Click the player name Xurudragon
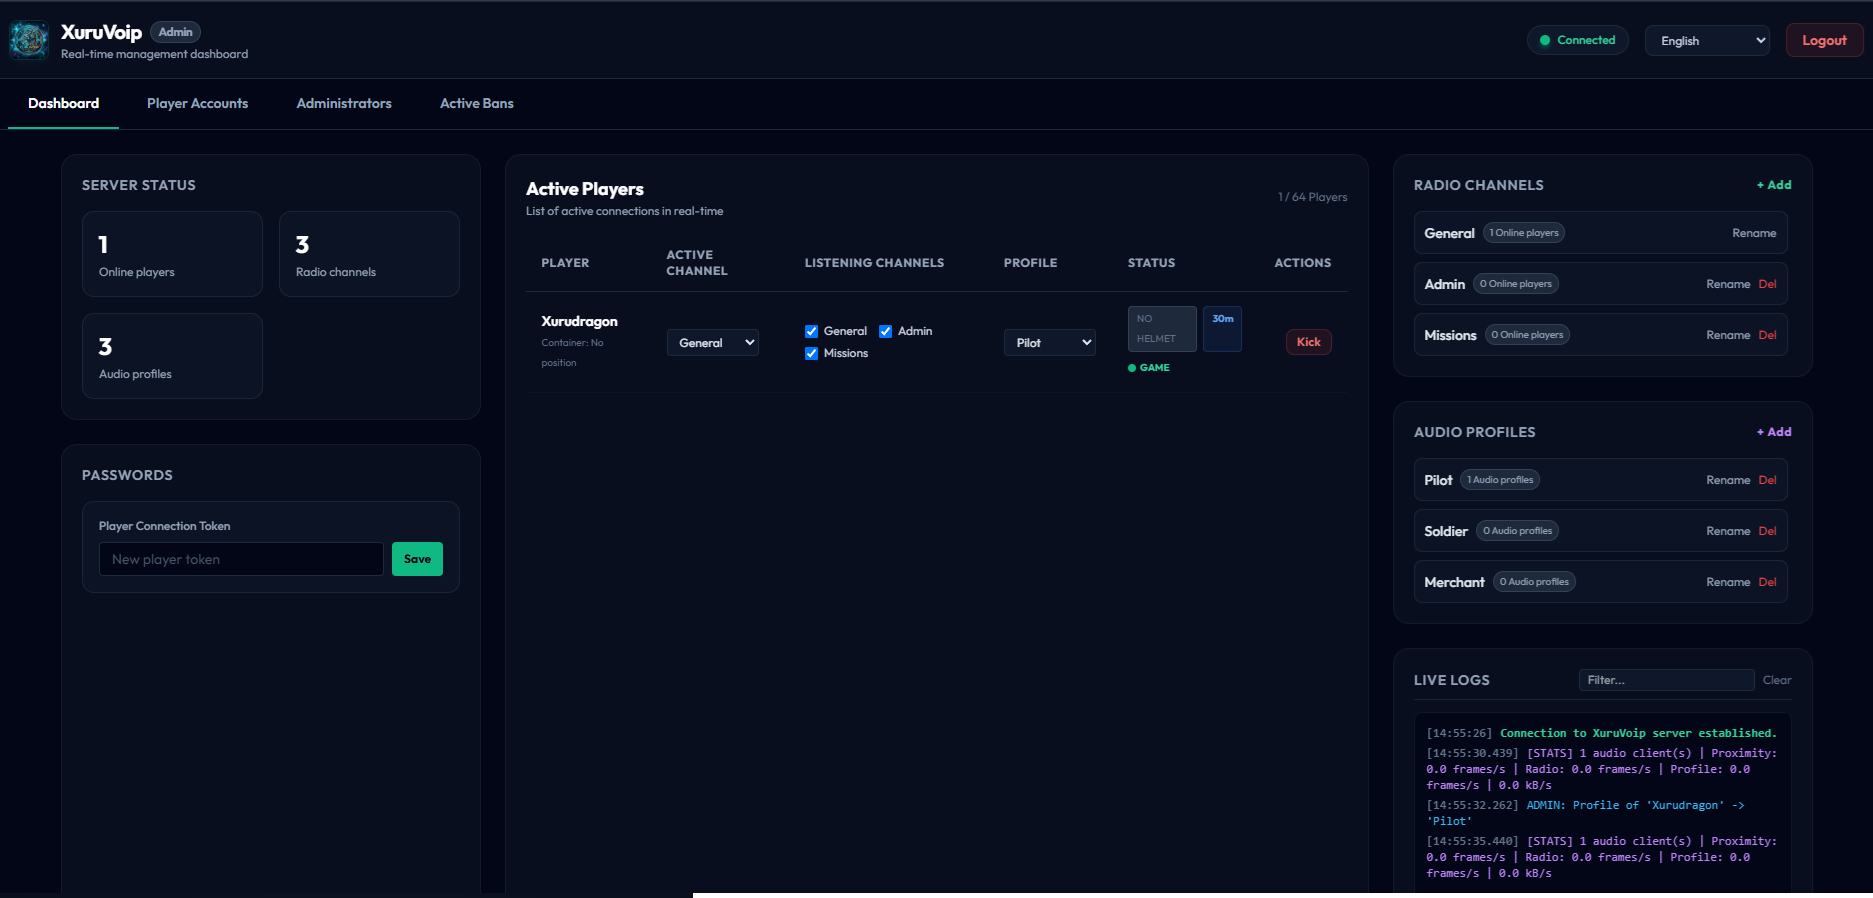This screenshot has height=898, width=1873. click(579, 321)
